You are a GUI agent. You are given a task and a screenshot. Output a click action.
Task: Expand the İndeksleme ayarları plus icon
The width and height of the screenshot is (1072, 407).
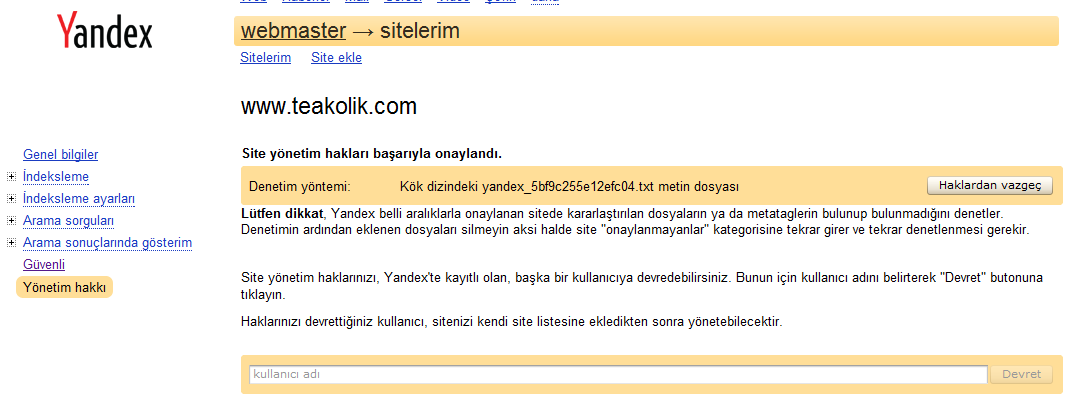pyautogui.click(x=11, y=199)
